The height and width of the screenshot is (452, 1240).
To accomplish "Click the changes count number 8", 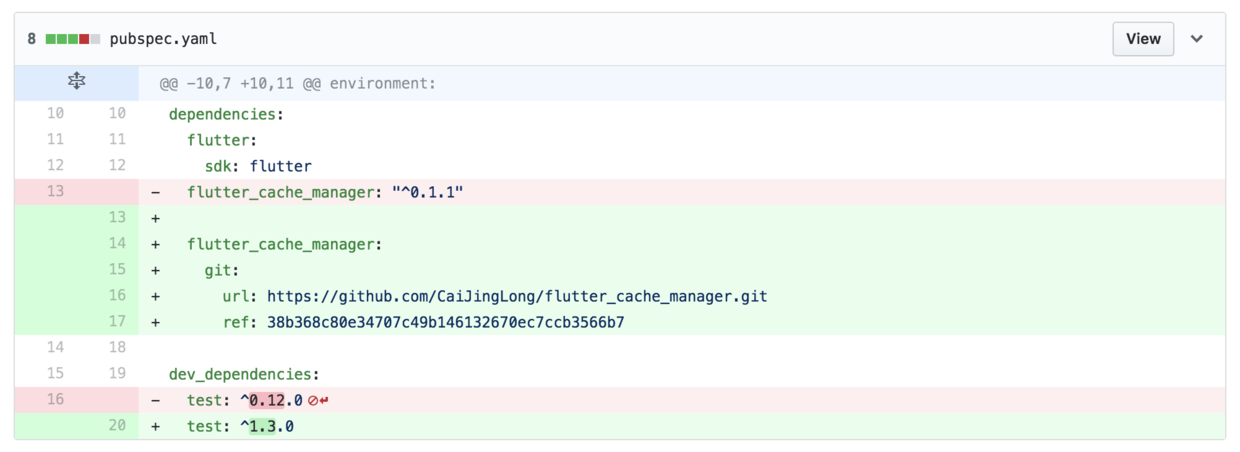I will (32, 39).
